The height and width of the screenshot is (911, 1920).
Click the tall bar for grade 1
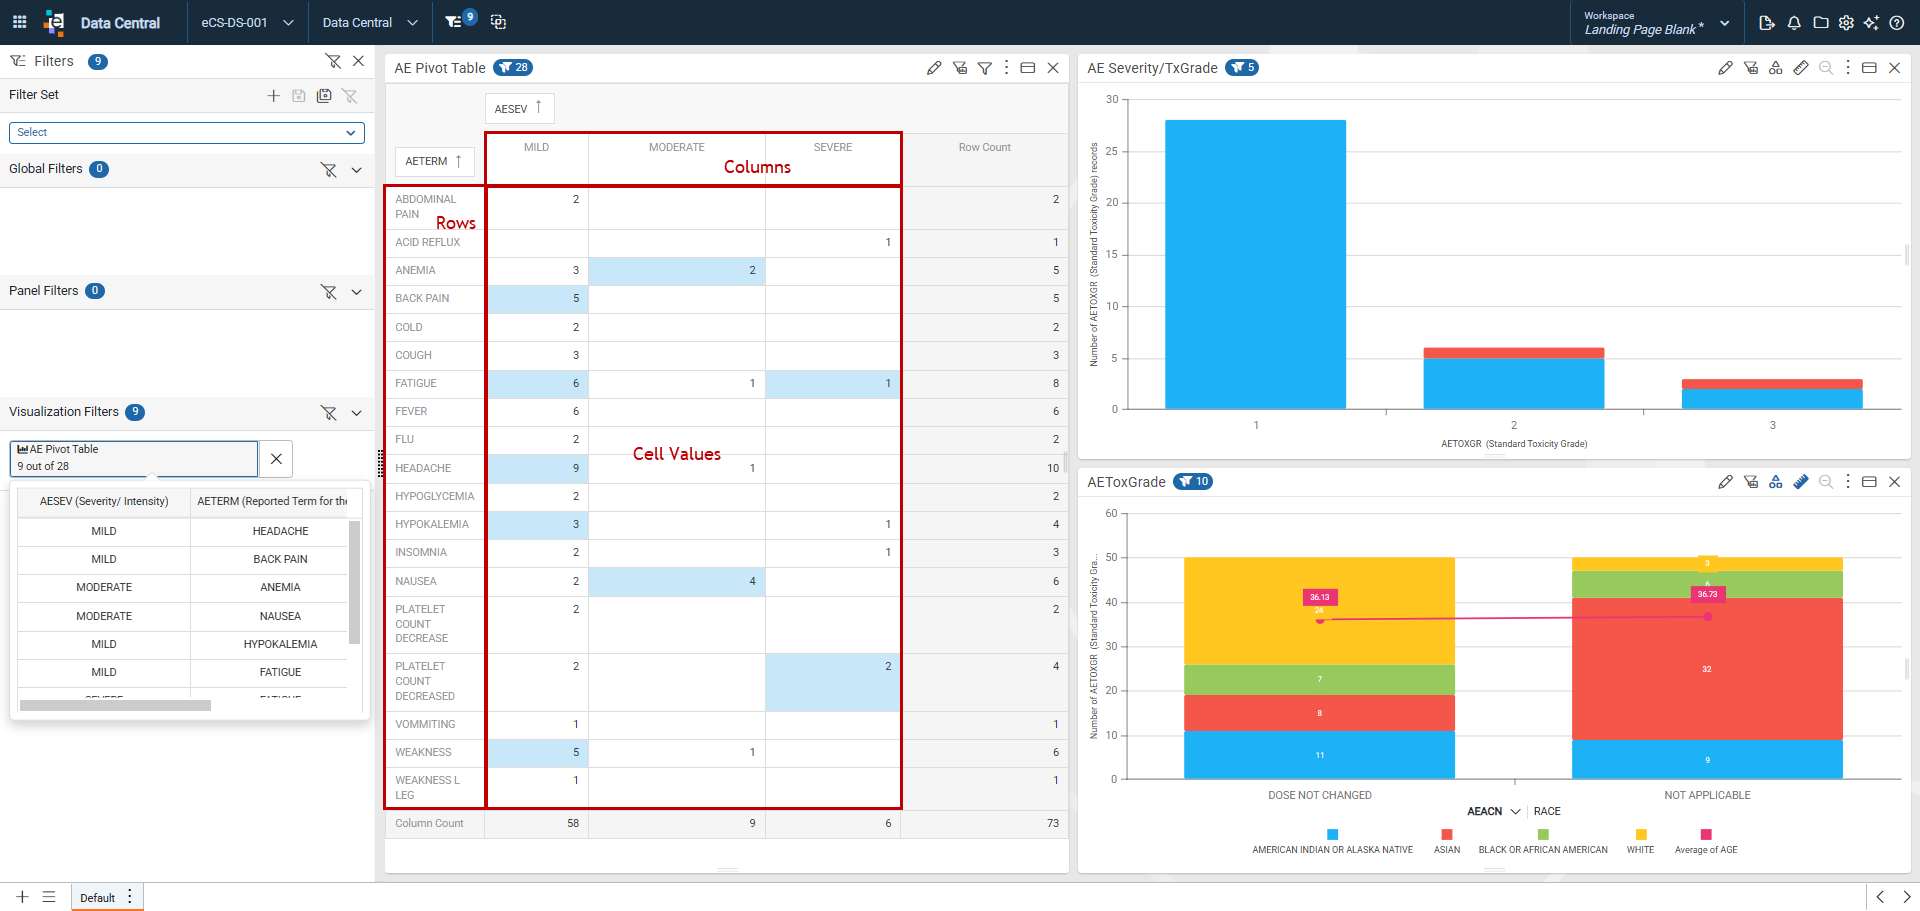pos(1255,264)
